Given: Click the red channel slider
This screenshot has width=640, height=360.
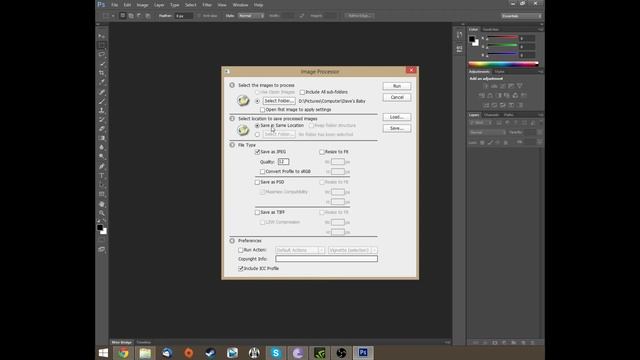Looking at the screenshot, I should (x=502, y=38).
